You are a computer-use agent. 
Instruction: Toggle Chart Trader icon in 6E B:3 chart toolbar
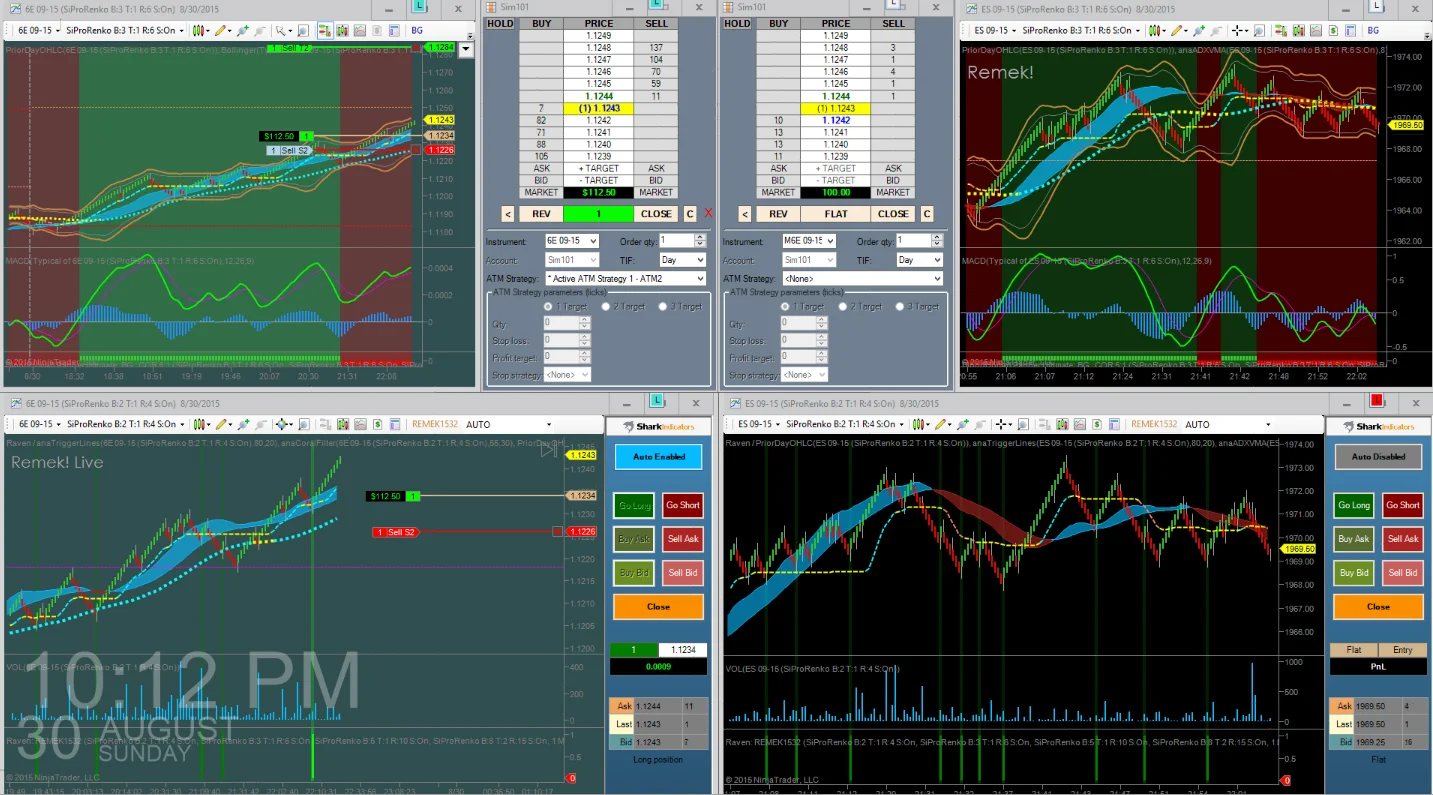(x=324, y=31)
